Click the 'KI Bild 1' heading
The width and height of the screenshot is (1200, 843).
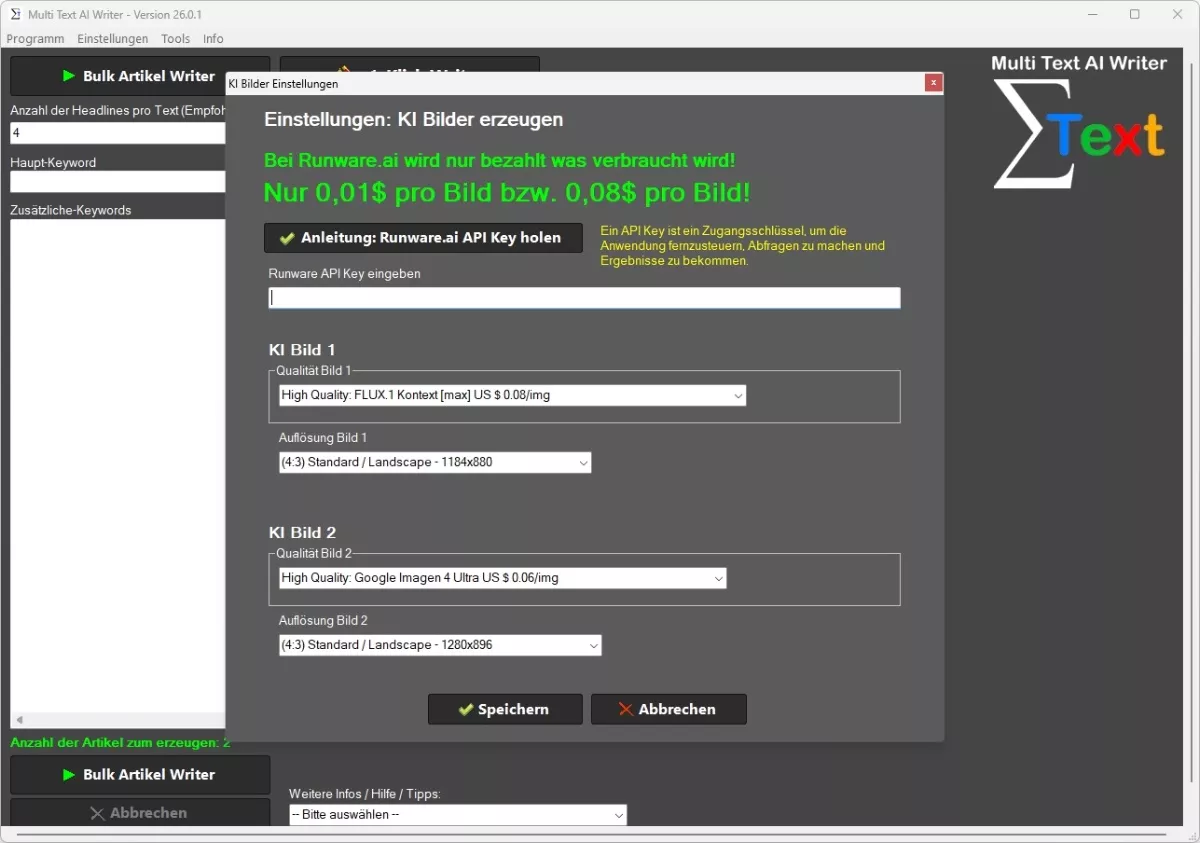click(x=302, y=350)
